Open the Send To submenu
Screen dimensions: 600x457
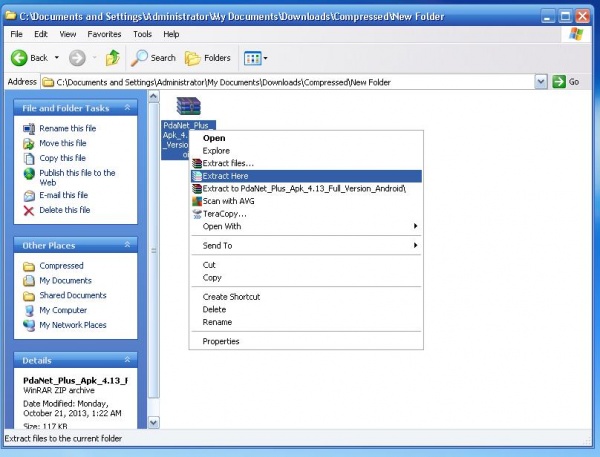(217, 245)
